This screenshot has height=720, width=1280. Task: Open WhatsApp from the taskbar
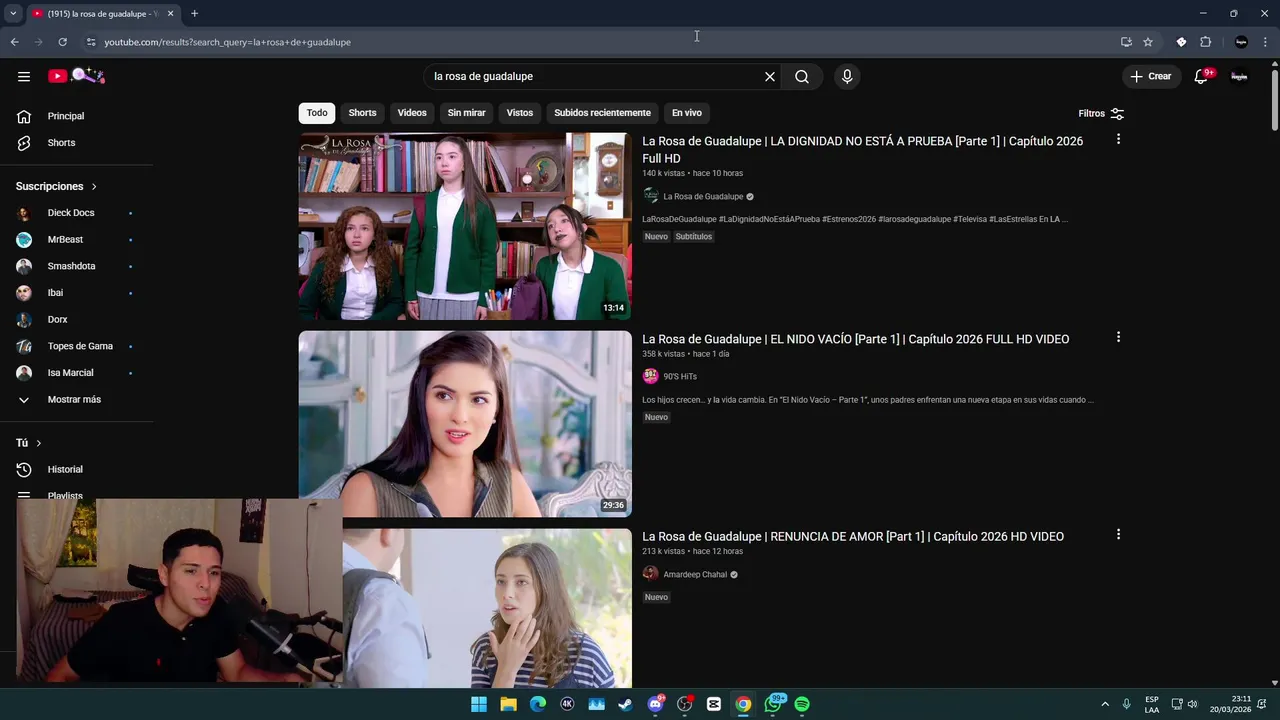[772, 704]
